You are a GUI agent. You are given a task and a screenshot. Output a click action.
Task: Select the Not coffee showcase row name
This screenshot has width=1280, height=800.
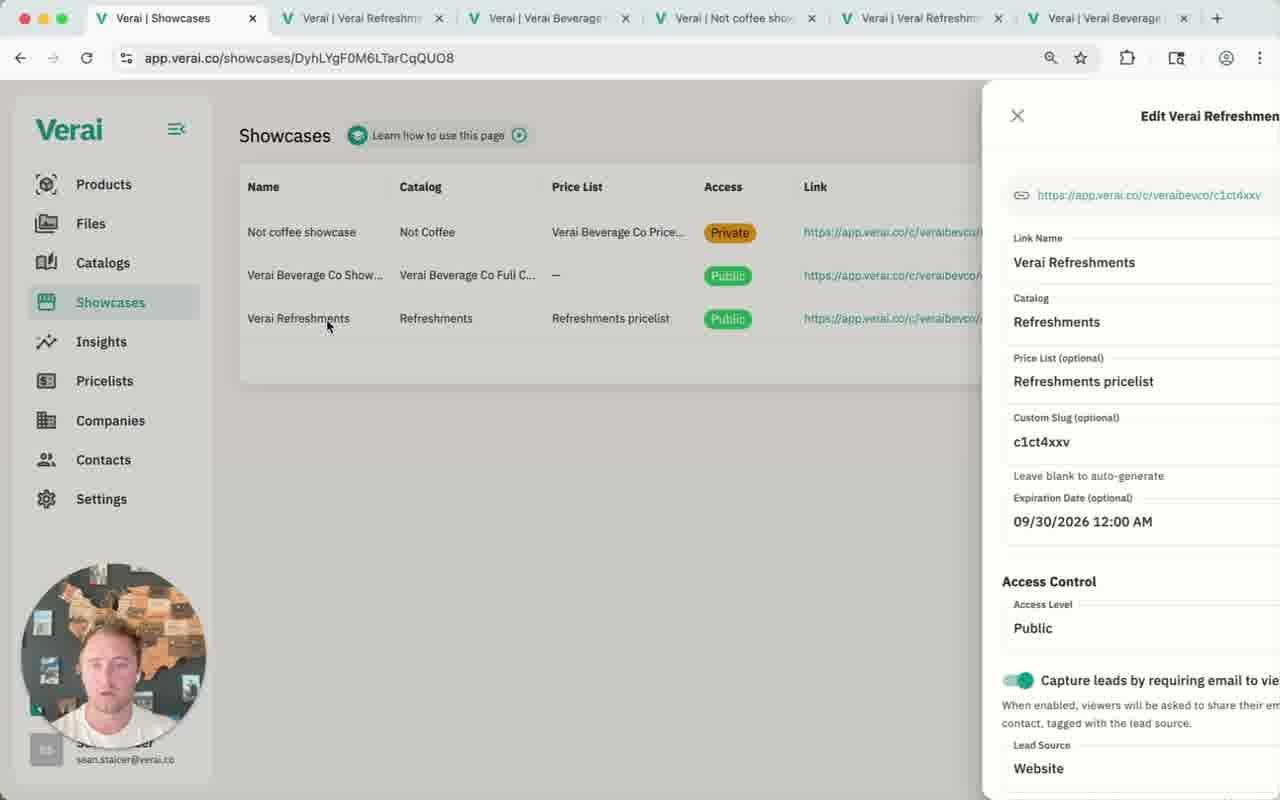click(x=301, y=232)
